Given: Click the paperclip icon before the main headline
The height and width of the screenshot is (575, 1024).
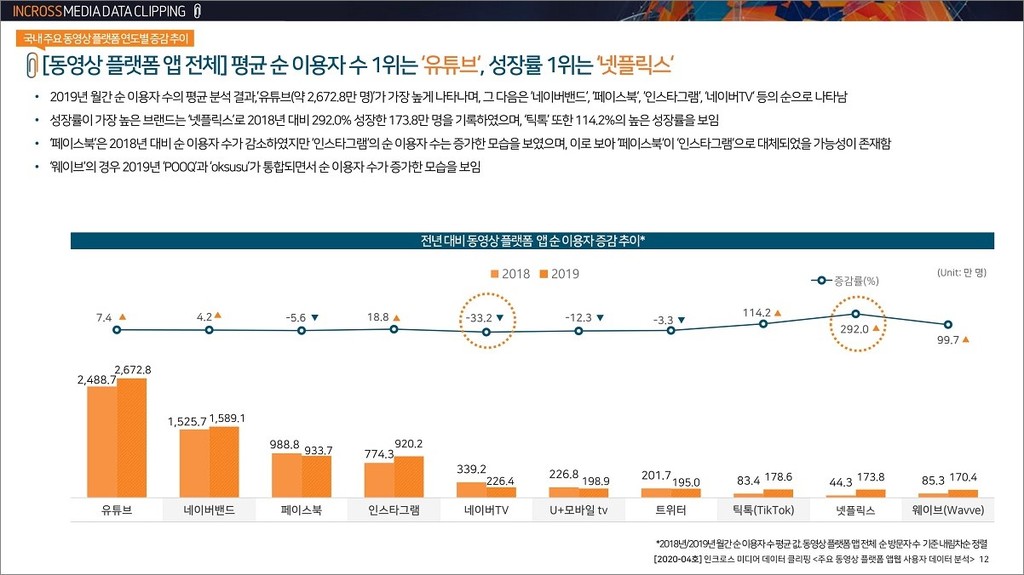Looking at the screenshot, I should pyautogui.click(x=31, y=65).
